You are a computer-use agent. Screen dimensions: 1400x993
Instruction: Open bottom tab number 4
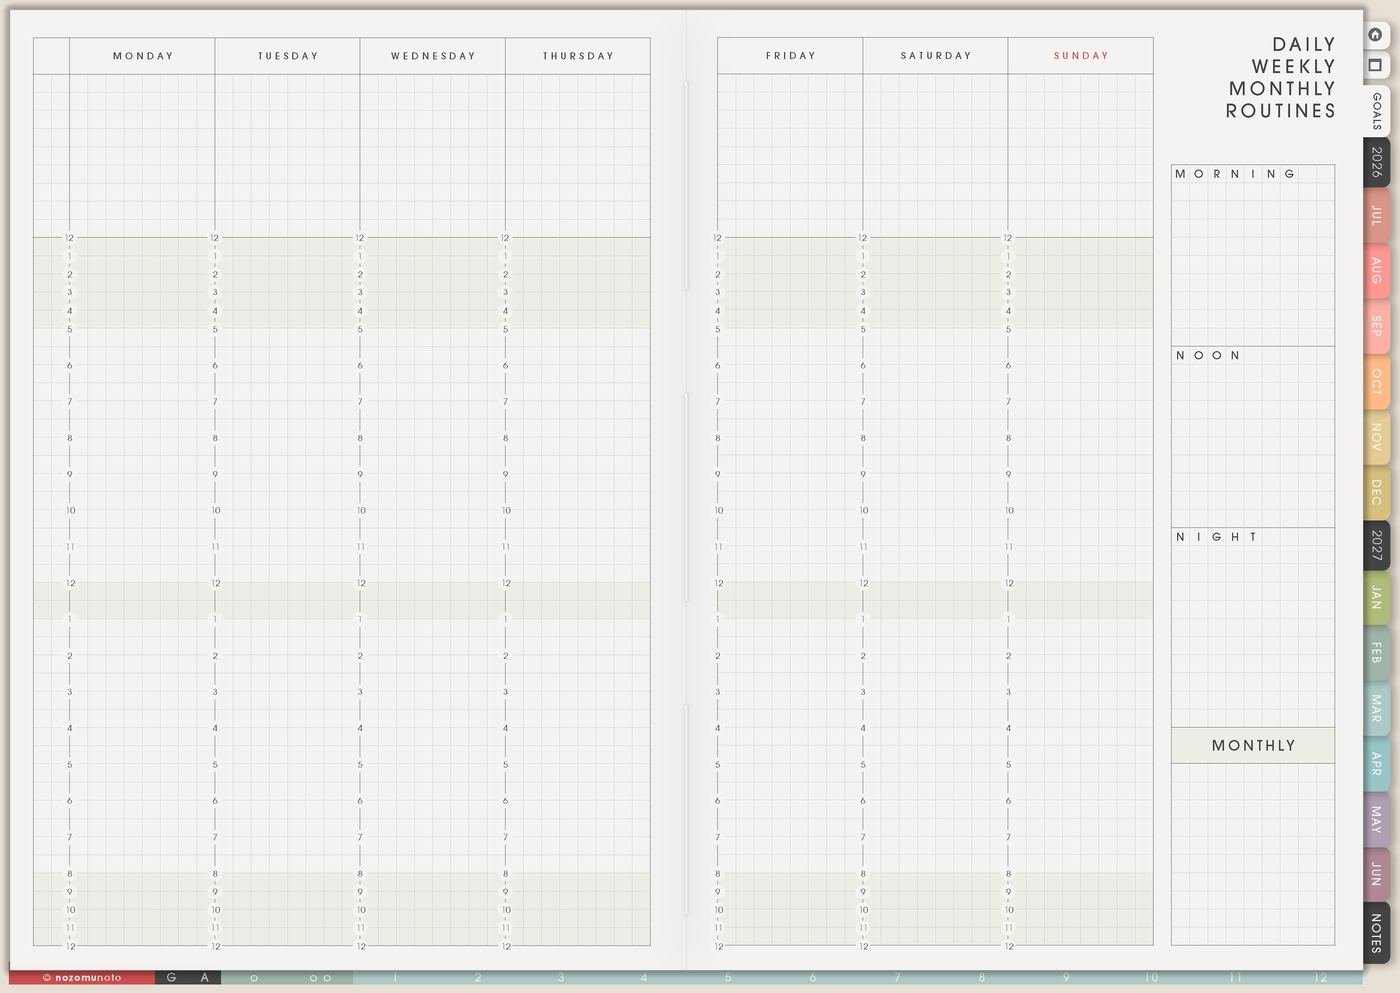(x=644, y=977)
